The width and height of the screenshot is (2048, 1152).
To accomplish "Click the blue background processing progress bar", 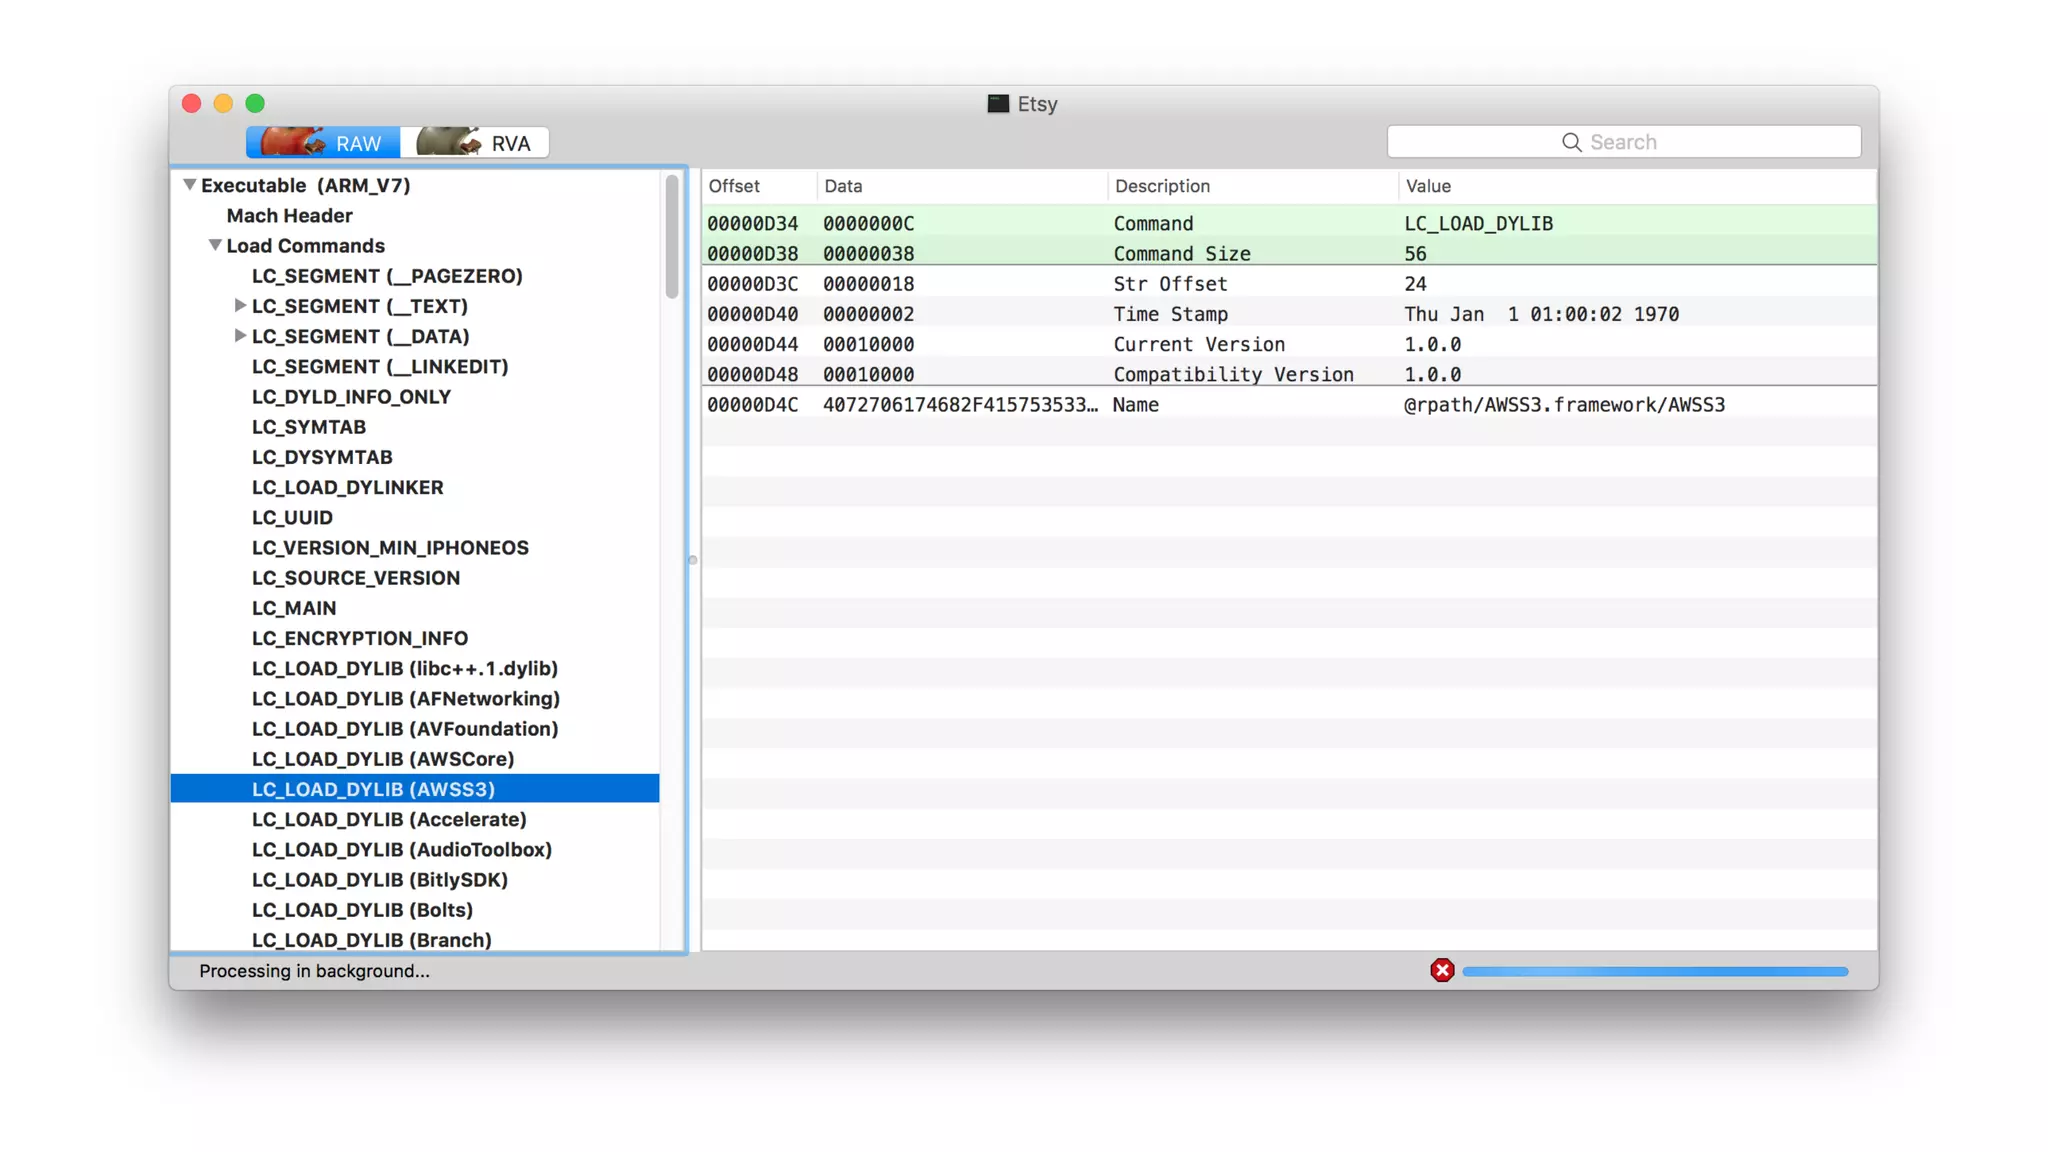I will (1654, 971).
